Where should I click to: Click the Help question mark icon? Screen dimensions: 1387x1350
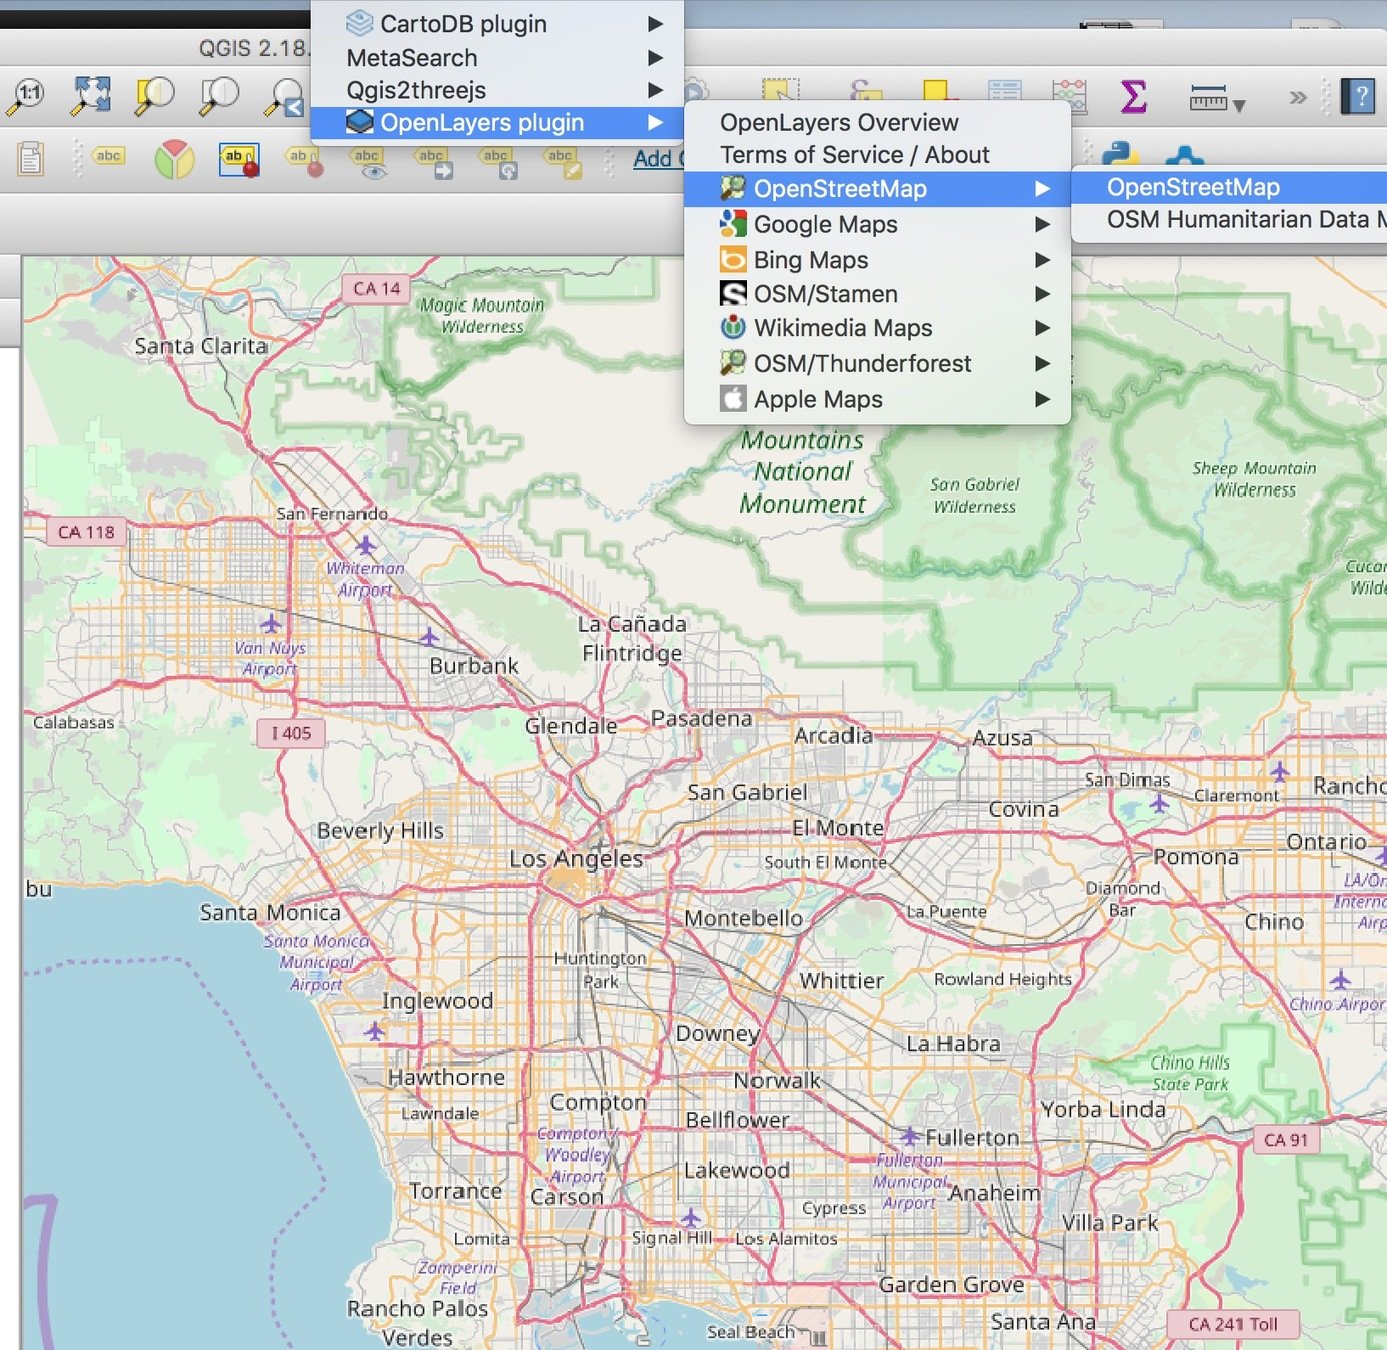[x=1359, y=96]
